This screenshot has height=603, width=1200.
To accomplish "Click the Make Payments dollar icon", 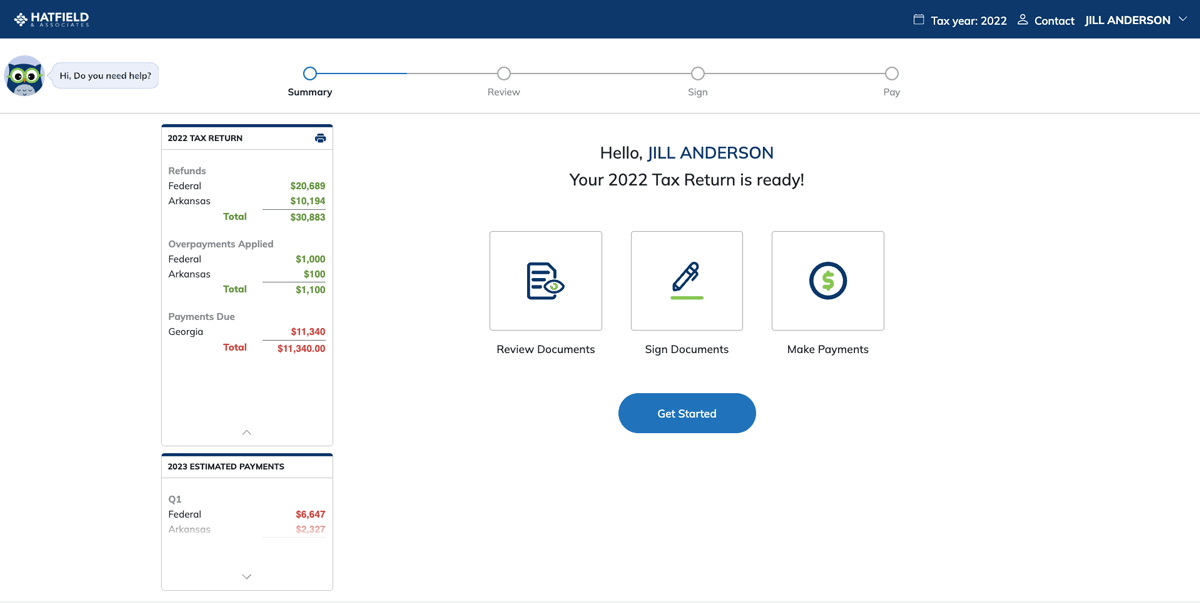I will (827, 280).
